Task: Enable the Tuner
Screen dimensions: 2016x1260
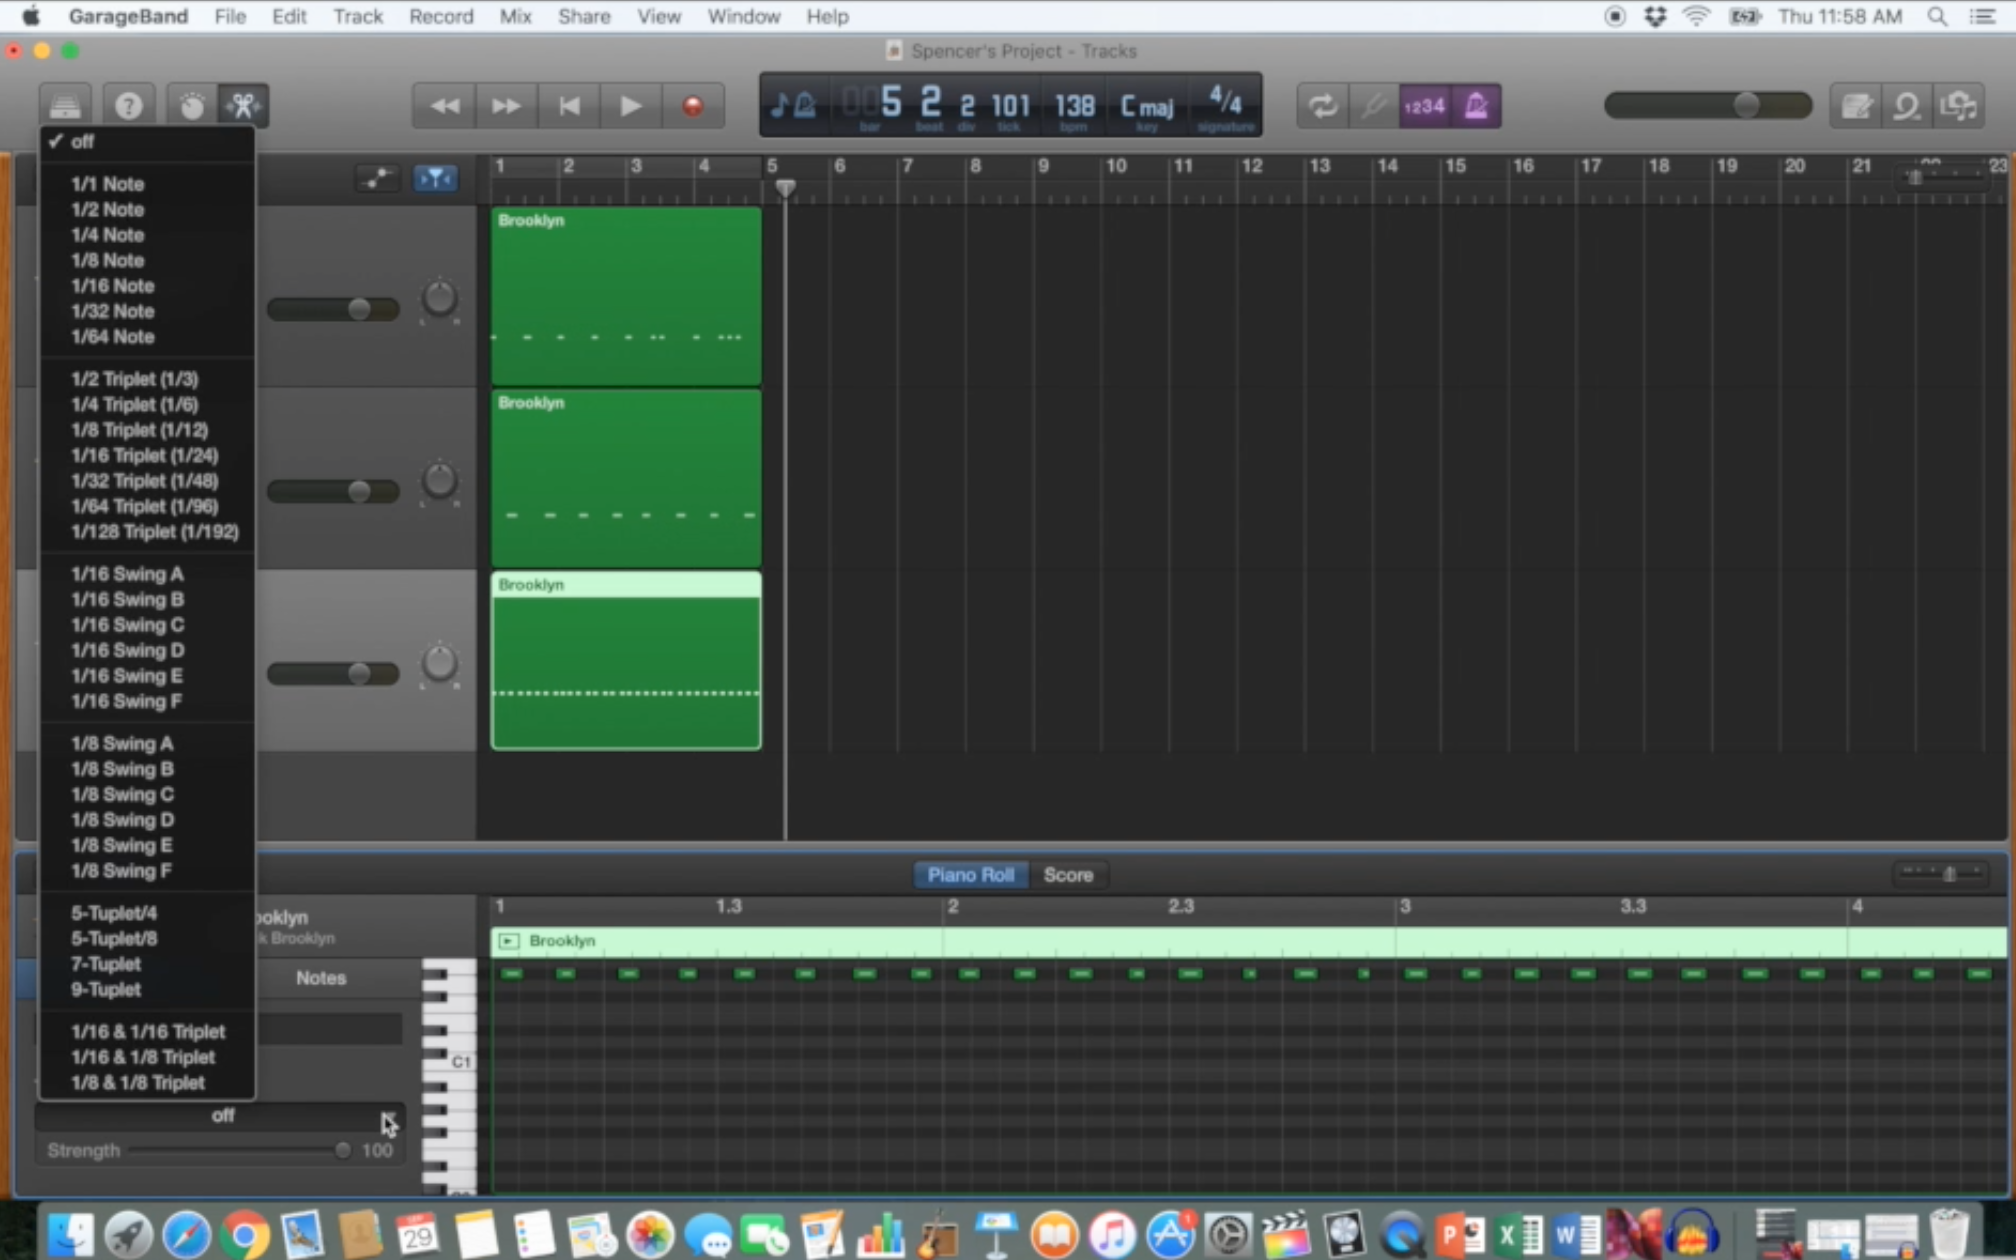Action: click(x=1374, y=105)
